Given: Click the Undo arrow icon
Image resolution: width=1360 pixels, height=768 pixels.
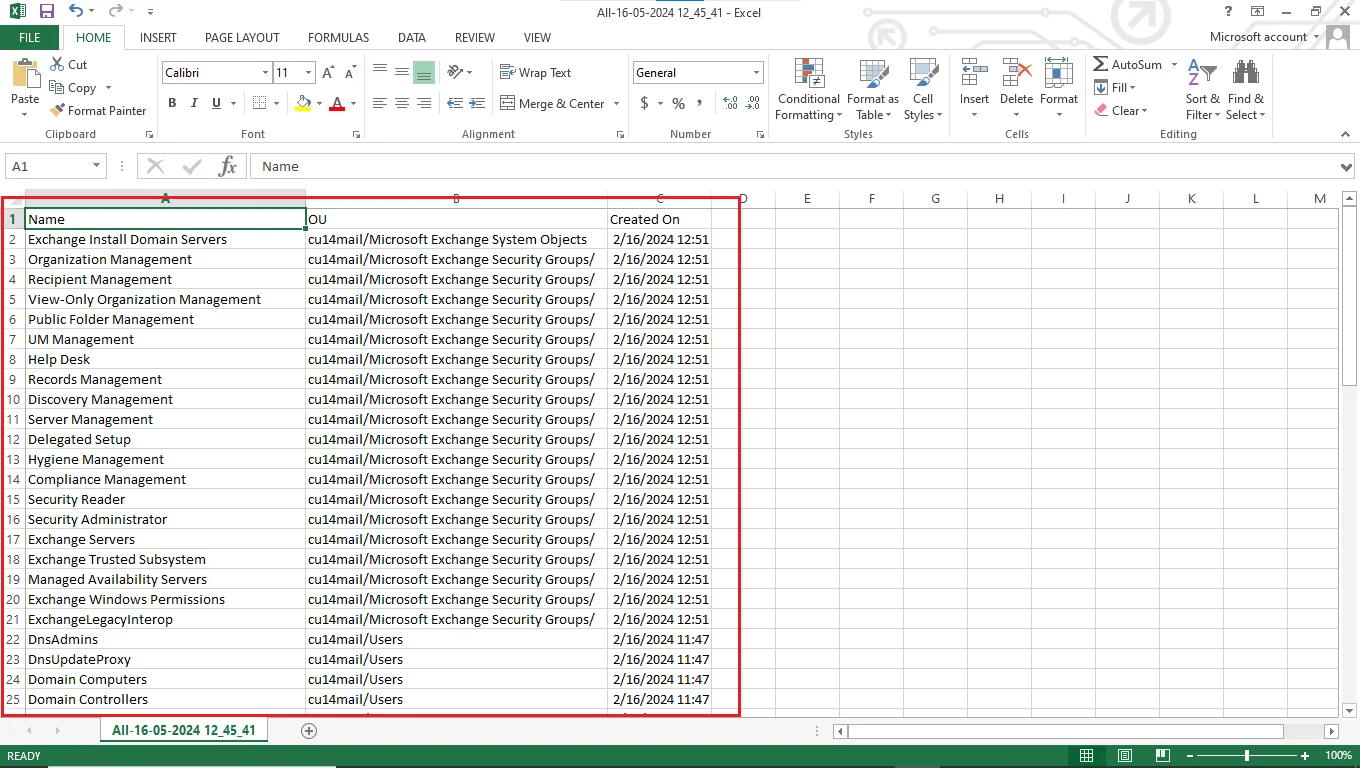Looking at the screenshot, I should (77, 11).
